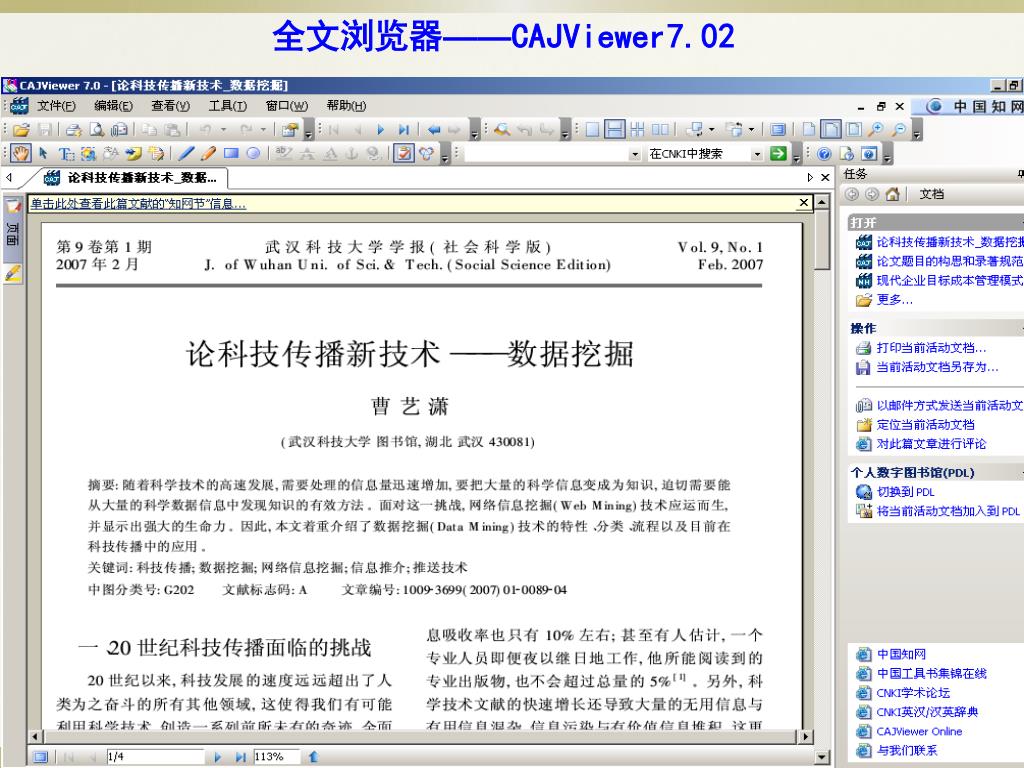Select the orange pencil annotation tool
This screenshot has width=1024, height=768.
point(208,153)
